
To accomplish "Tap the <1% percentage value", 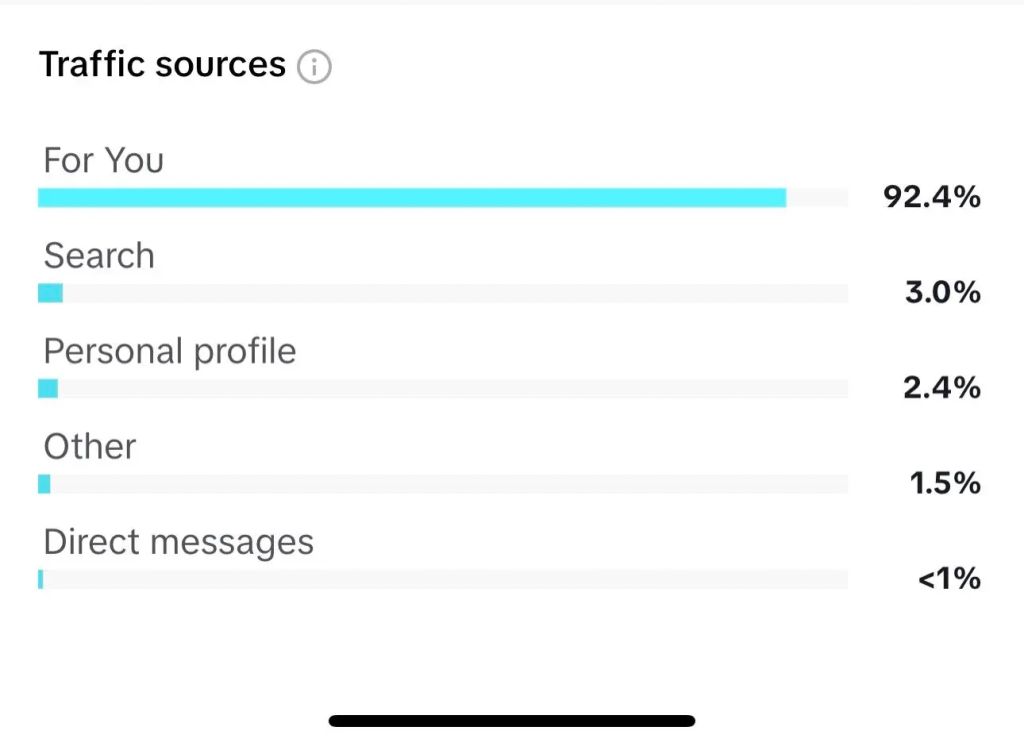I will (949, 579).
